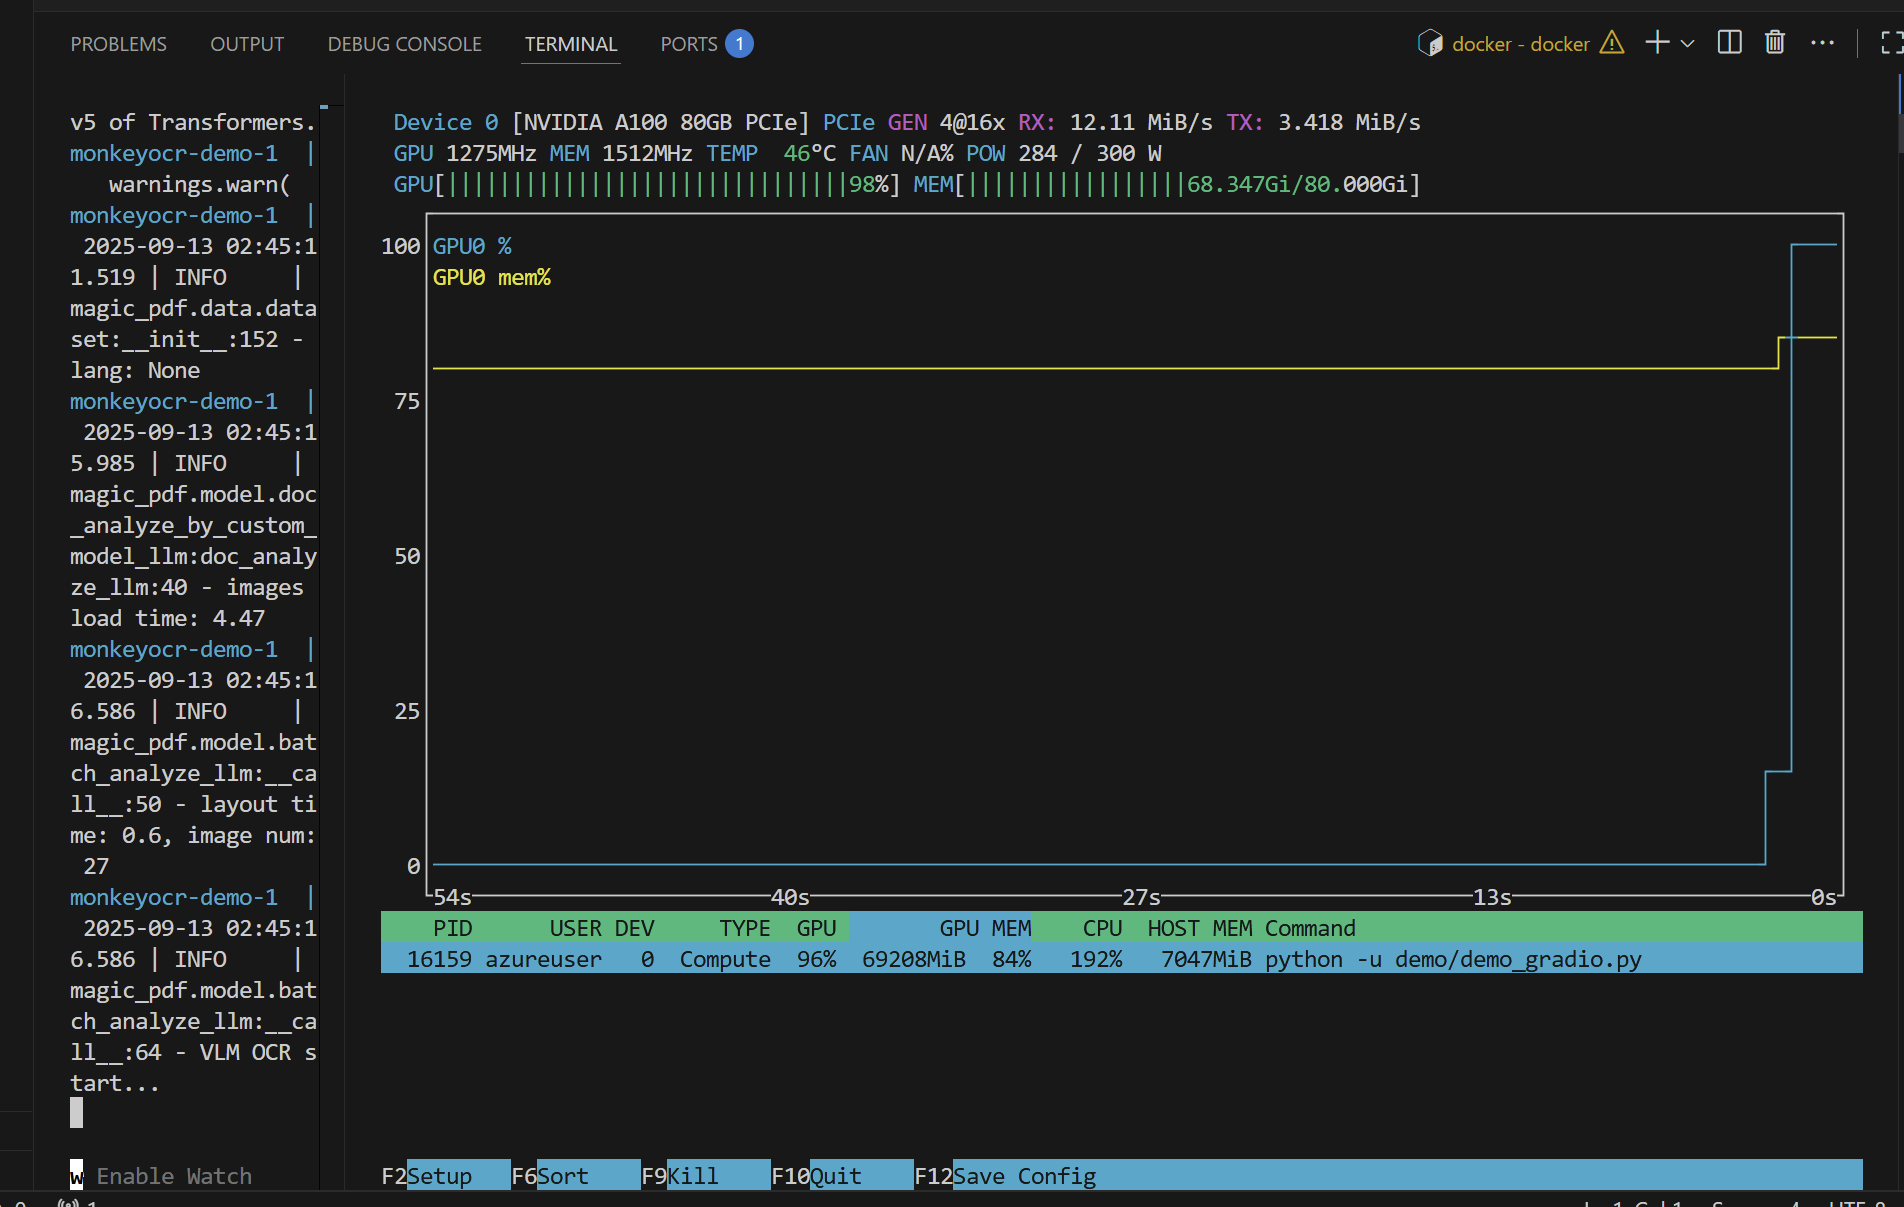The image size is (1904, 1207).
Task: Click the GPU MEM column header
Action: tap(984, 928)
